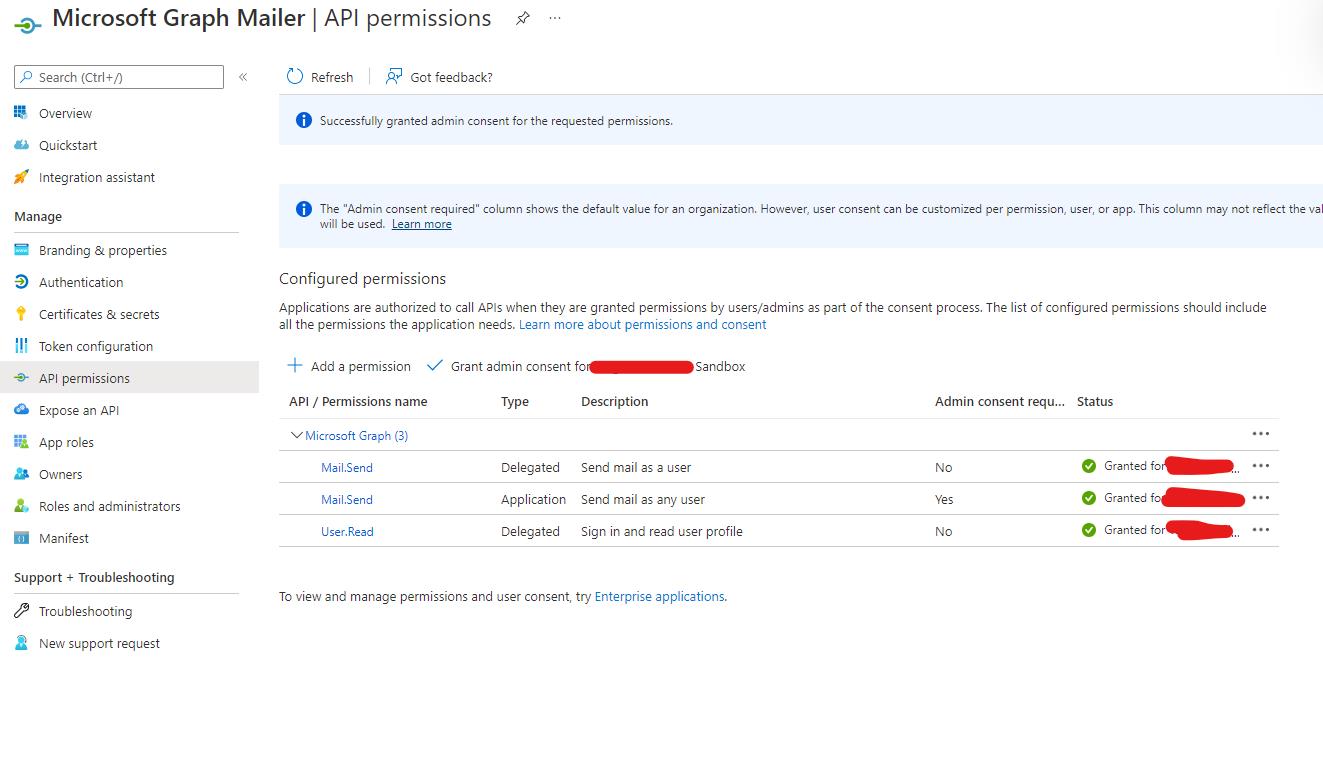This screenshot has height=763, width=1323.
Task: Click the 'Application' type cell
Action: pyautogui.click(x=533, y=499)
